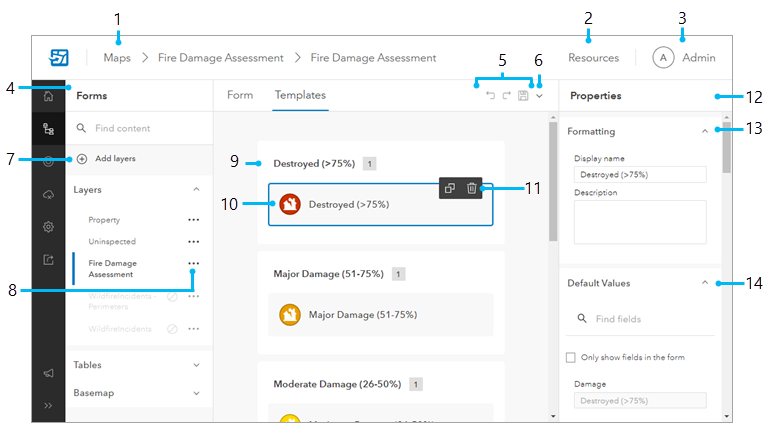This screenshot has width=772, height=423.
Task: Switch to the Form tab
Action: pos(240,96)
